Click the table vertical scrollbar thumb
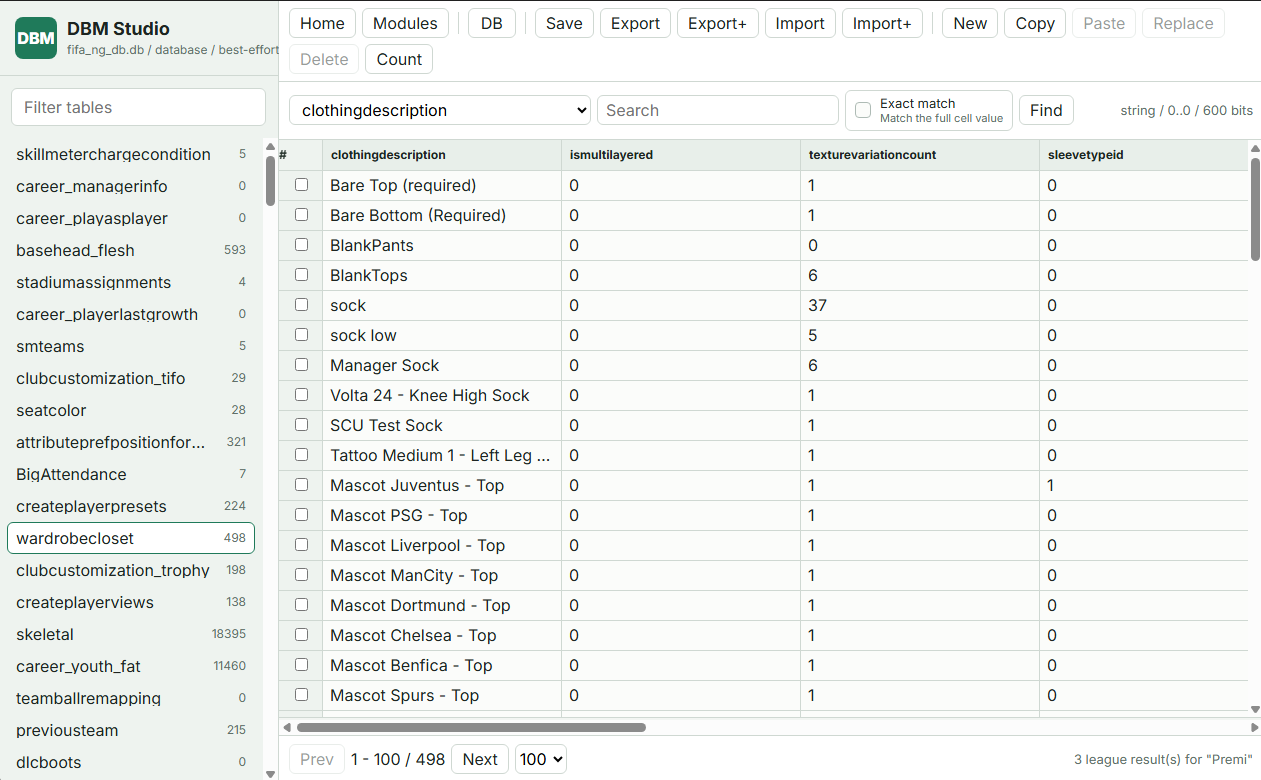Viewport: 1261px width, 780px height. (1255, 209)
